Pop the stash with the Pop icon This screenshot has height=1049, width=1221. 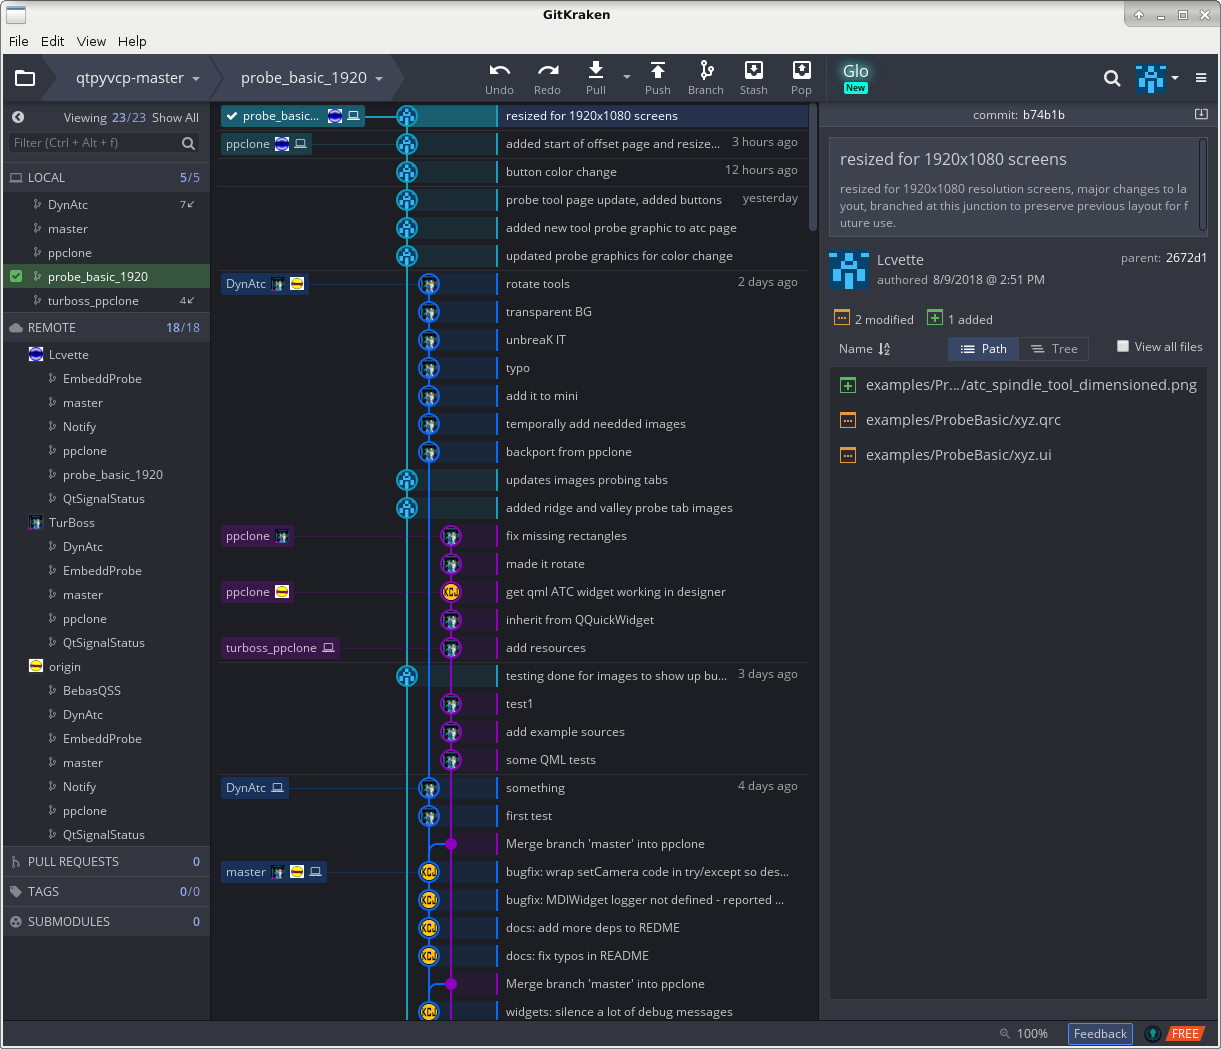pos(801,69)
